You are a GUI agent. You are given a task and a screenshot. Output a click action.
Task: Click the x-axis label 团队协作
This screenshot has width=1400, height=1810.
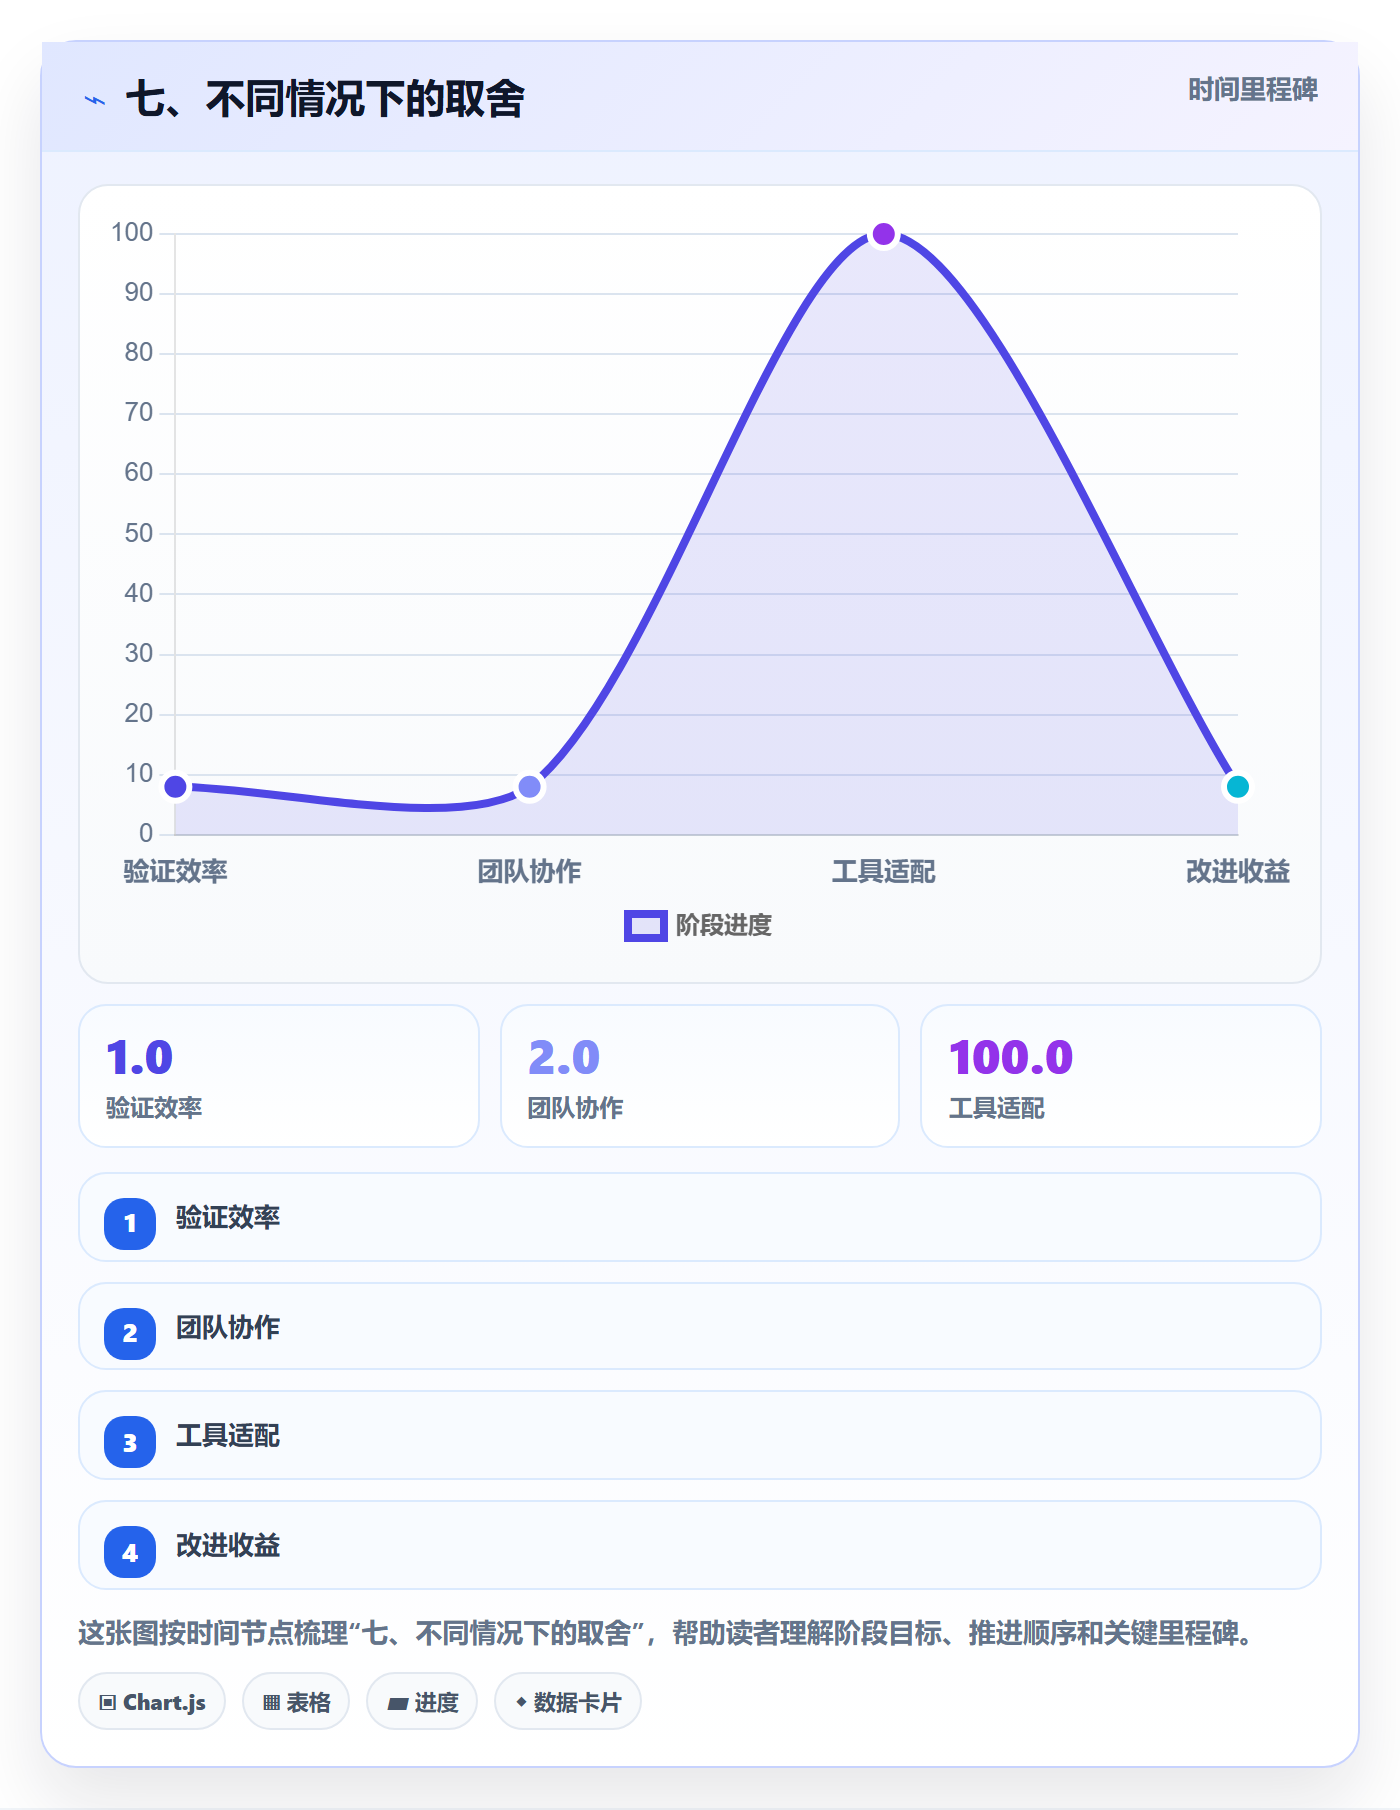coord(529,871)
